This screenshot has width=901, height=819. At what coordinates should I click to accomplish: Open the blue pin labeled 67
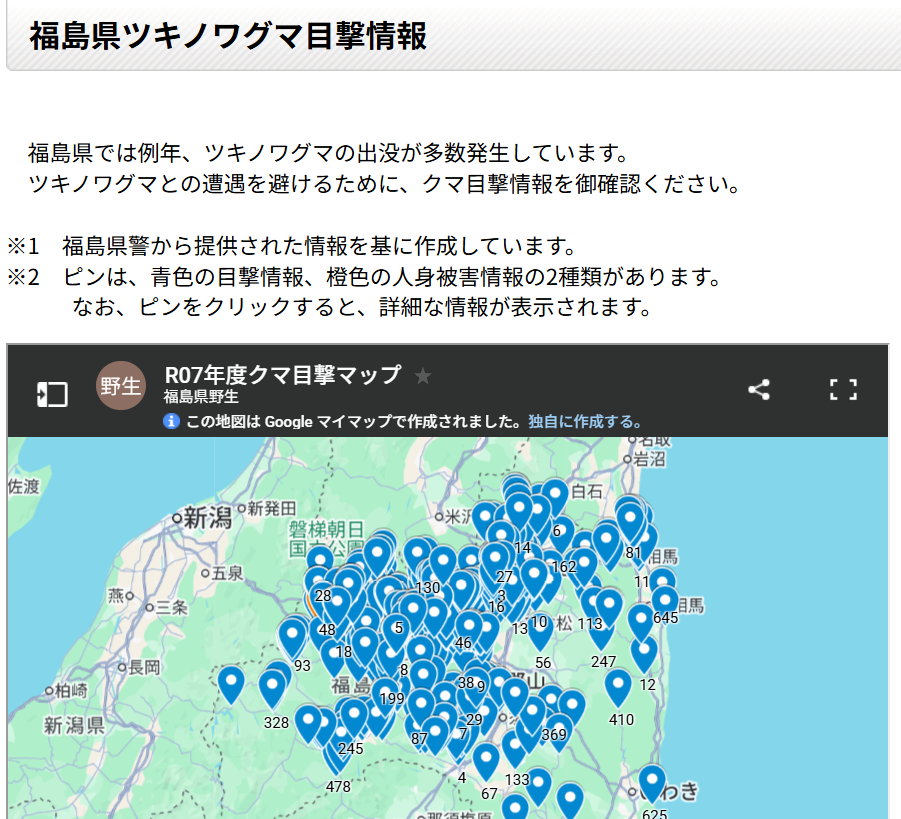click(x=486, y=760)
